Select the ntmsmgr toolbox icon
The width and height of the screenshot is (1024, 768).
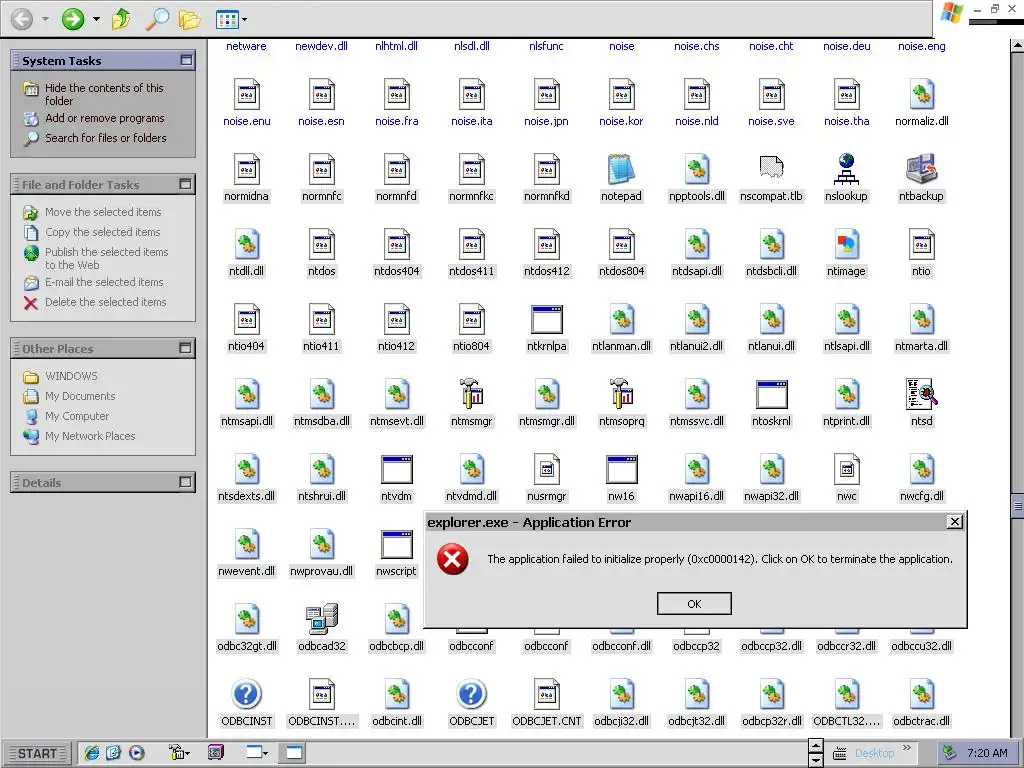pyautogui.click(x=471, y=394)
